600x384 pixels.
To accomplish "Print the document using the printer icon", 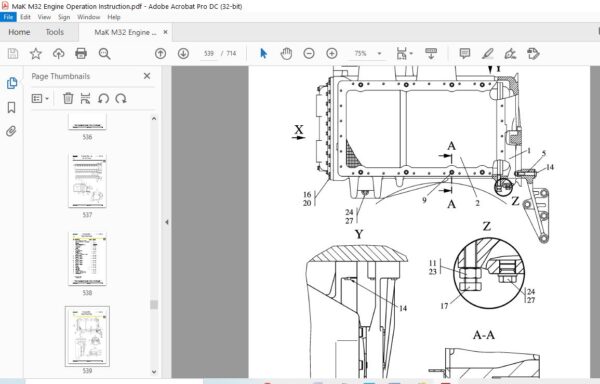I will coord(81,54).
